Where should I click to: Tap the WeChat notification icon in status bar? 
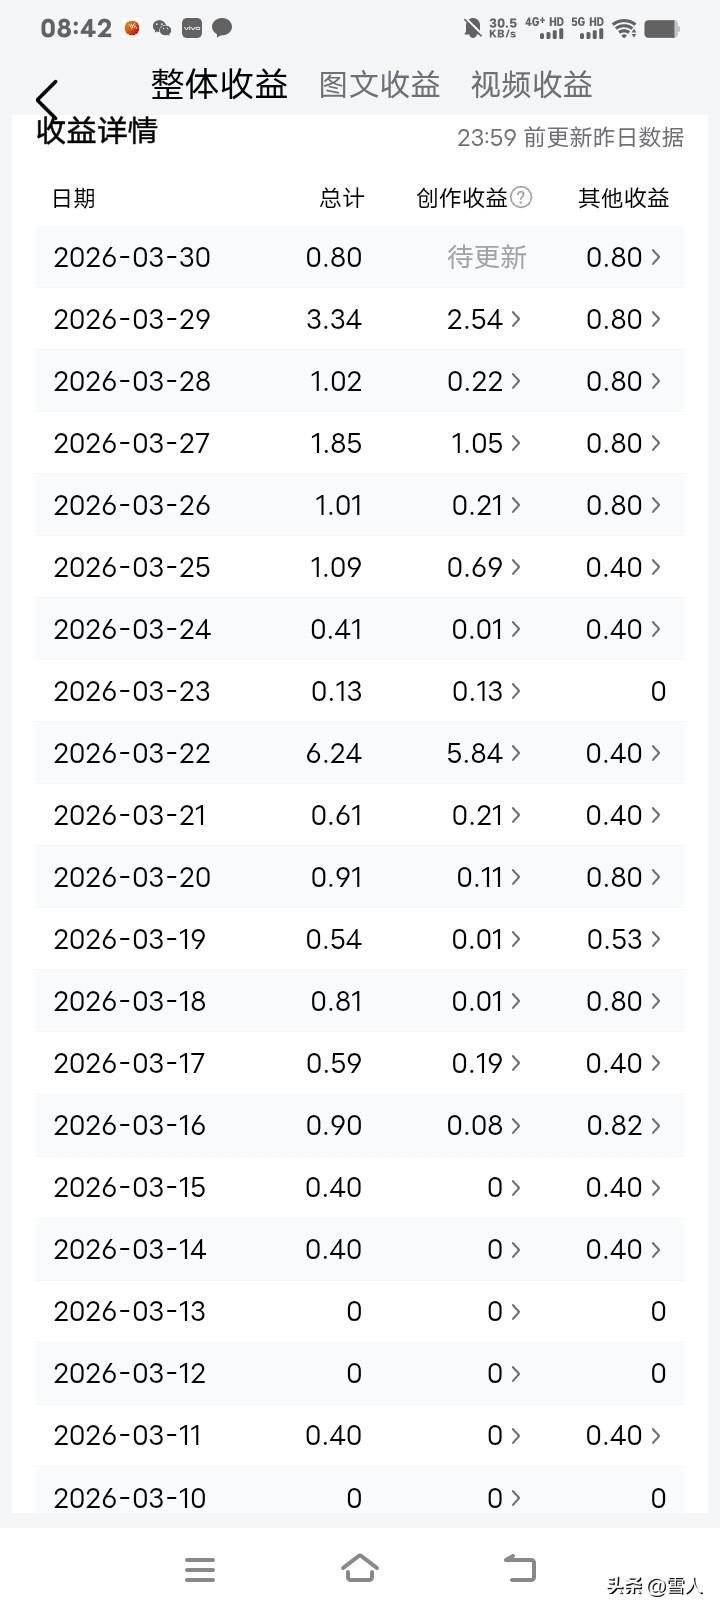(161, 28)
